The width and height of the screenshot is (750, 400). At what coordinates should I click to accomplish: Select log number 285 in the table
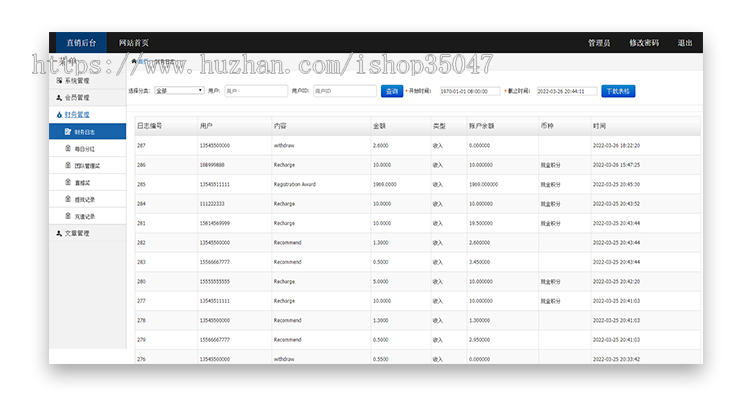click(x=142, y=184)
